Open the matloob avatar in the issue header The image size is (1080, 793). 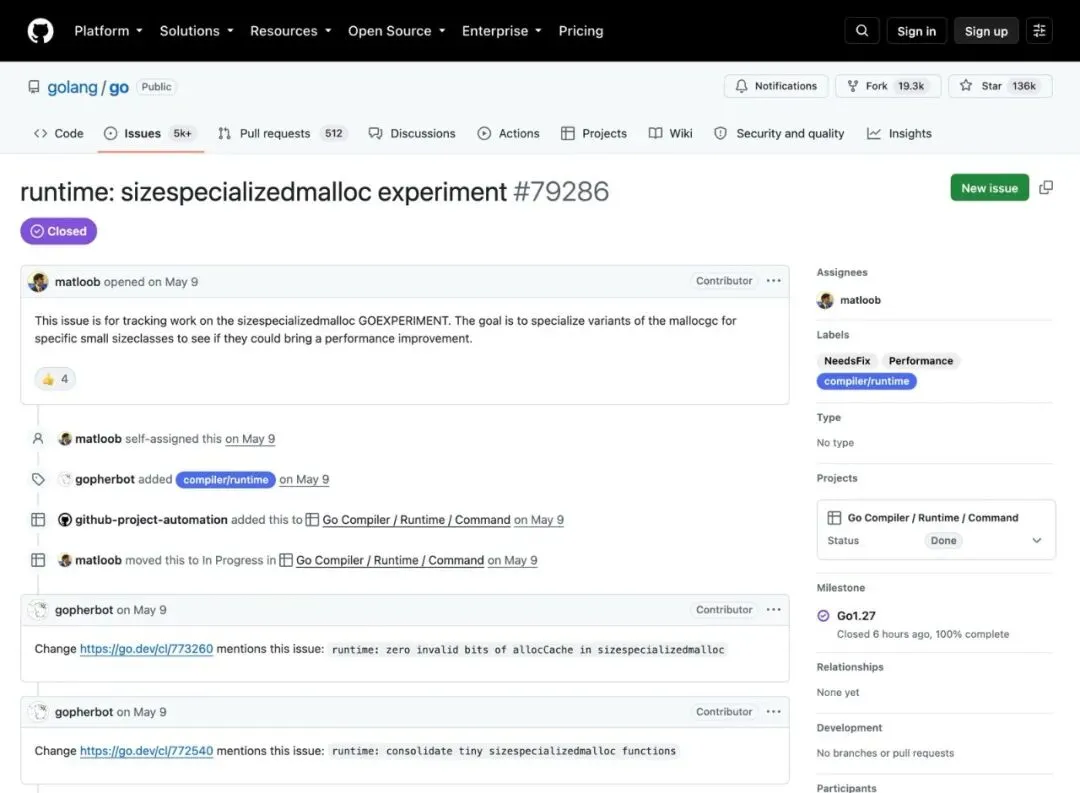[x=39, y=282]
